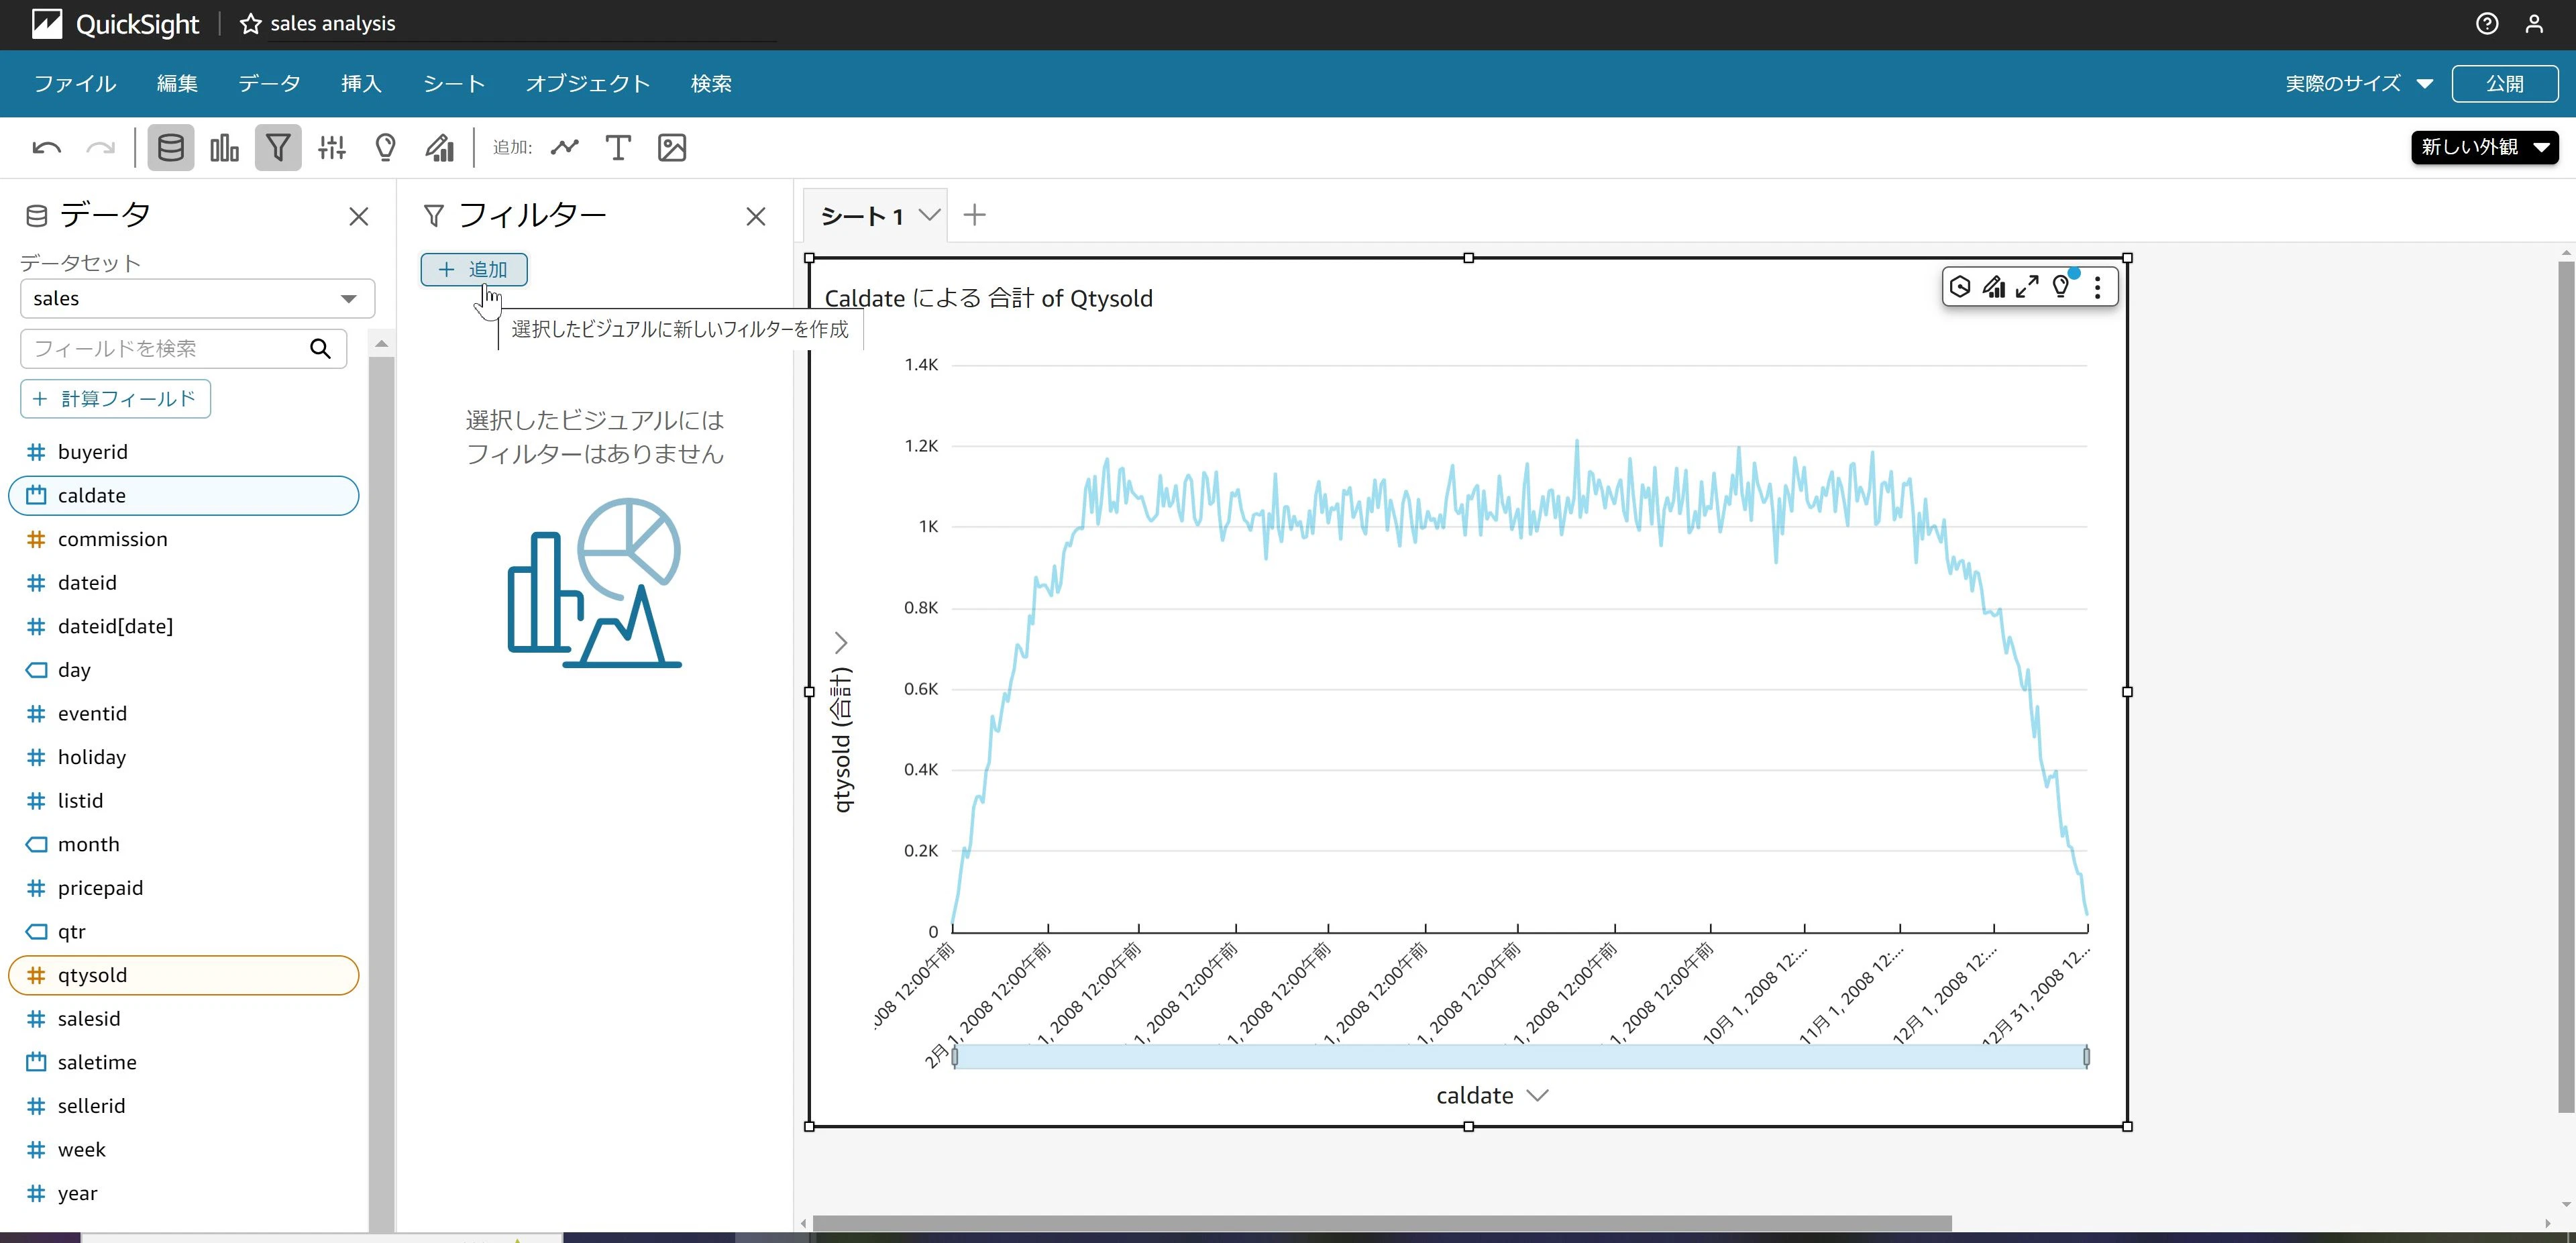Click the 計算フィールド button
This screenshot has width=2576, height=1243.
point(115,399)
